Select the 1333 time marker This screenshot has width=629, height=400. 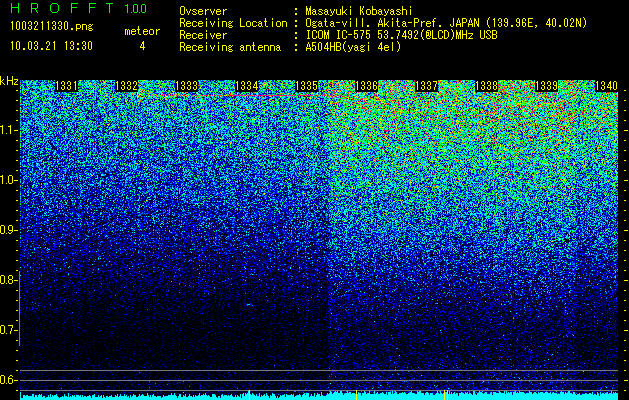(x=187, y=86)
